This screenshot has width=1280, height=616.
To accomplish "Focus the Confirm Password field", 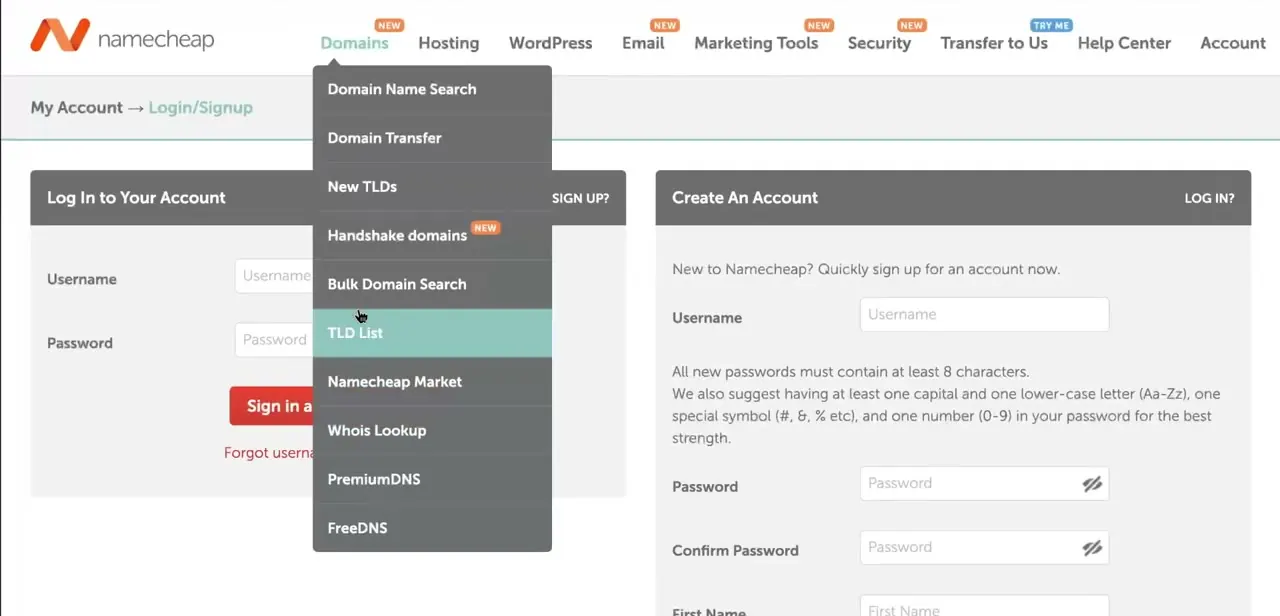I will coord(984,548).
